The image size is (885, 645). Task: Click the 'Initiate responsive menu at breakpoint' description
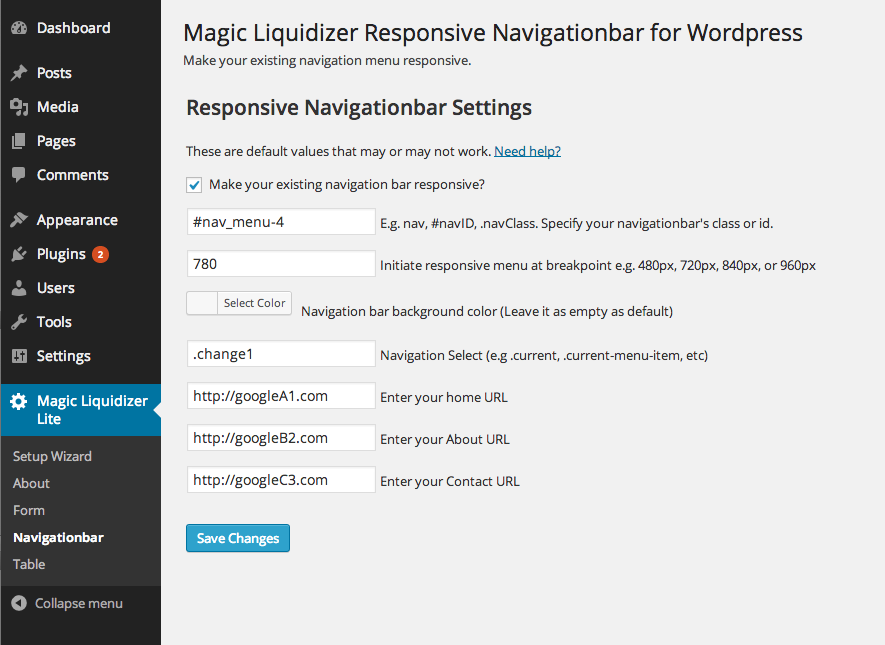598,265
